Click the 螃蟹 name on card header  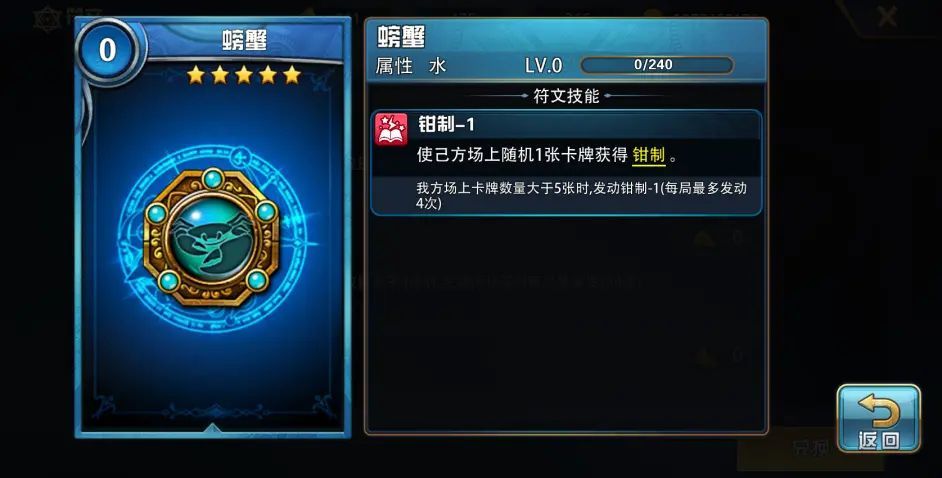pyautogui.click(x=244, y=41)
